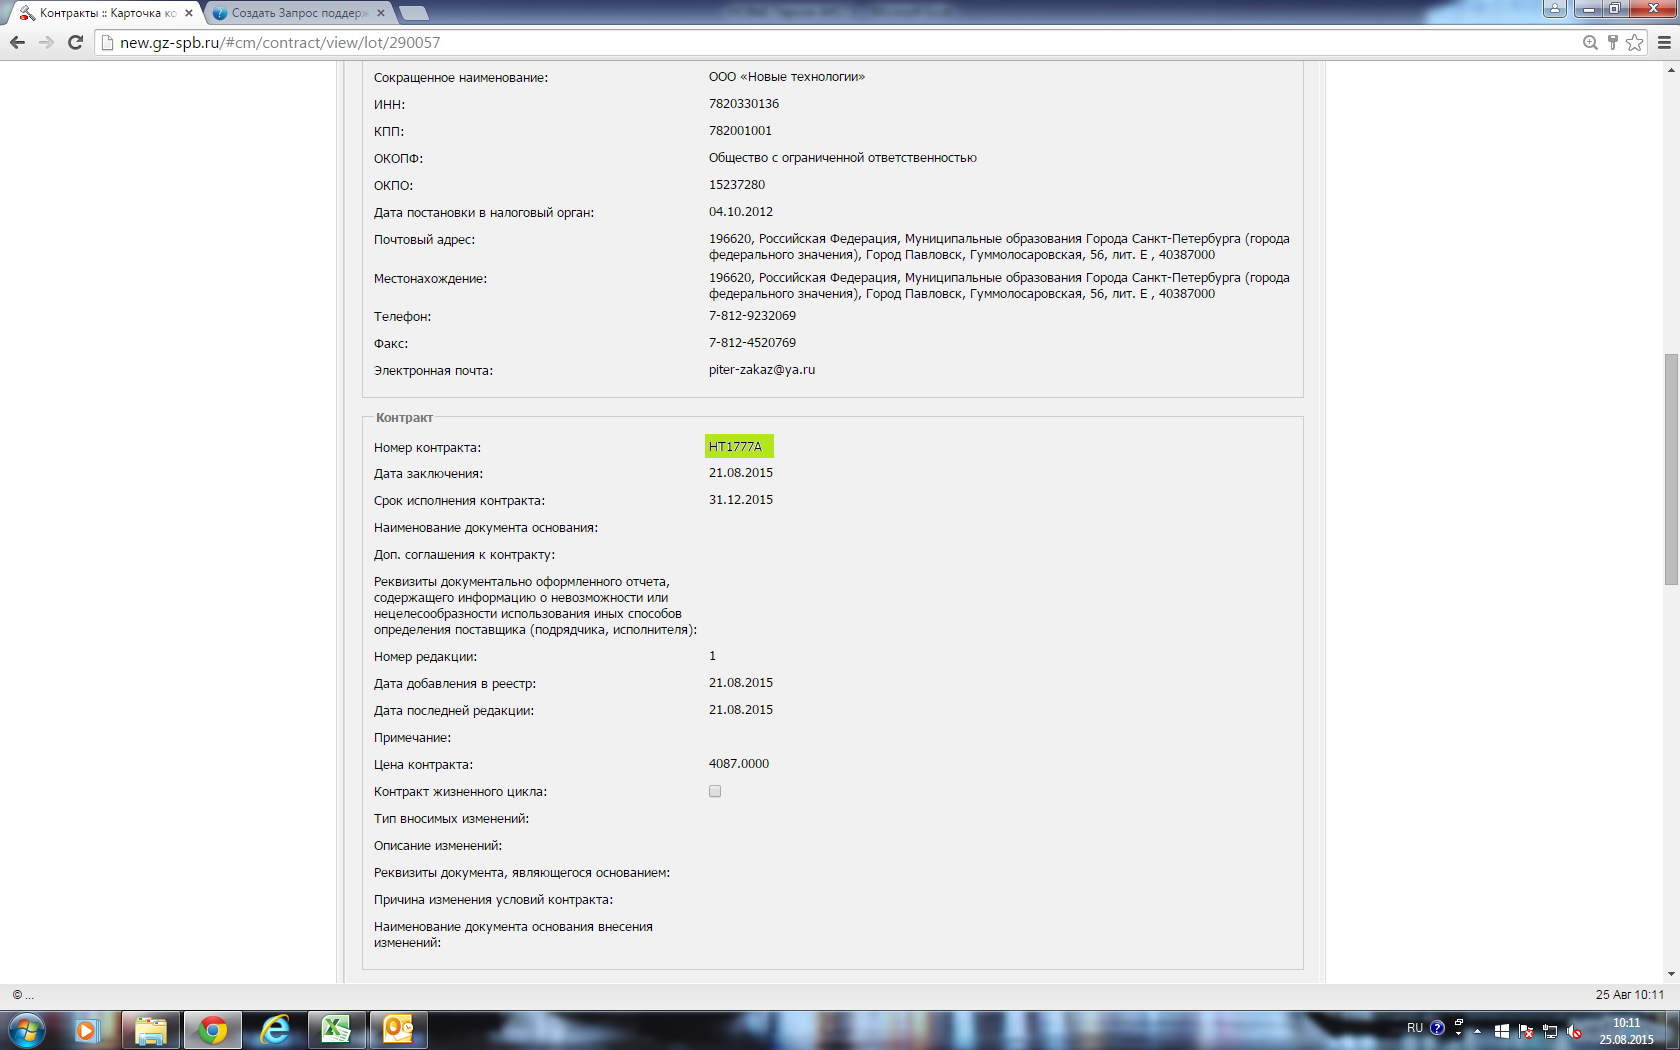Viewport: 1680px width, 1050px height.
Task: Click the fax number 7-812-4520769
Action: tap(753, 343)
